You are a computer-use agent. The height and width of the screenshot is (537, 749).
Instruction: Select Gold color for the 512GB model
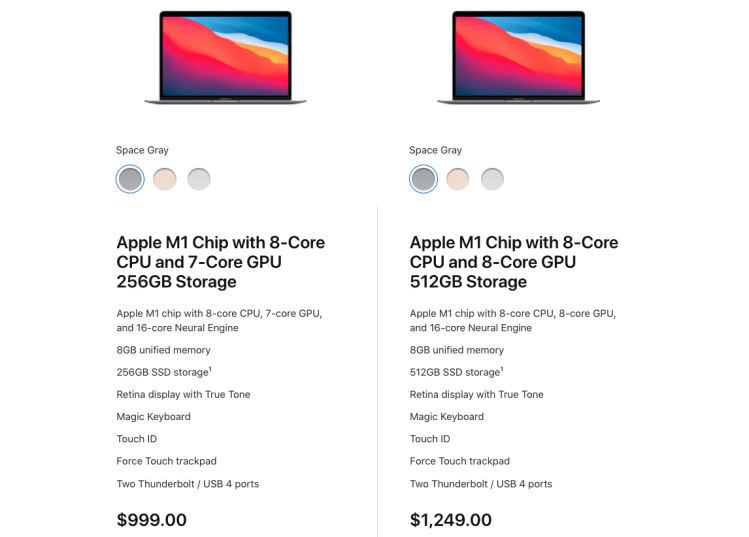point(458,179)
